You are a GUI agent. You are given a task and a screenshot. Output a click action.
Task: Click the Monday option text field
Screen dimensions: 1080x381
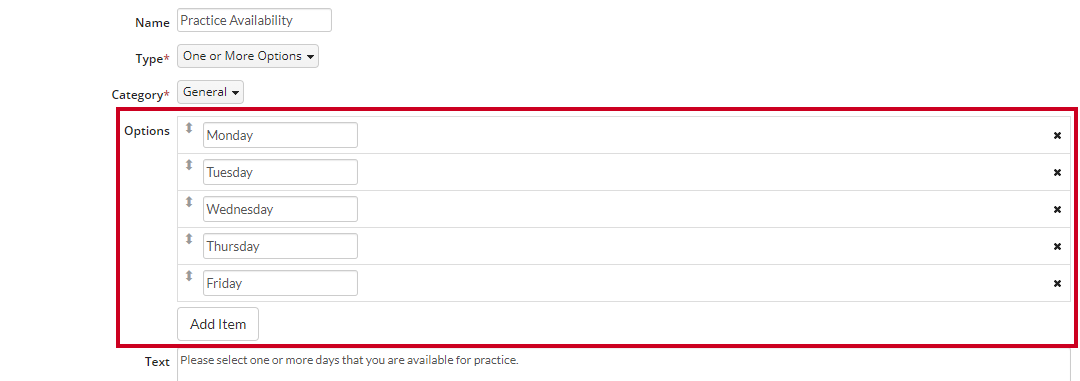pos(280,135)
